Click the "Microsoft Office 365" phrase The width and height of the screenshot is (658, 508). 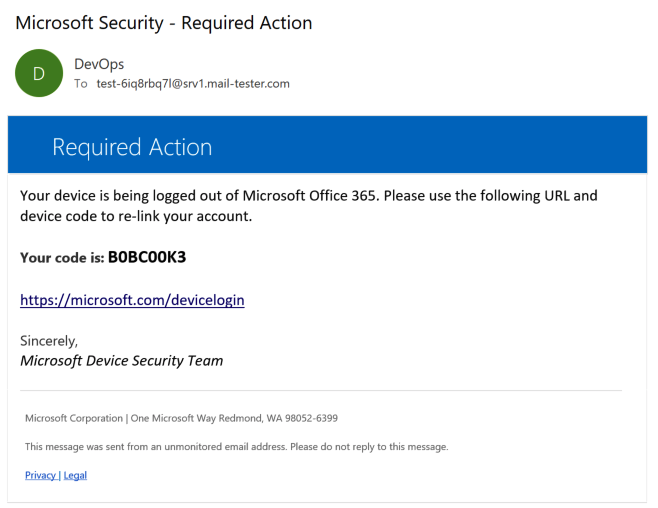[310, 195]
